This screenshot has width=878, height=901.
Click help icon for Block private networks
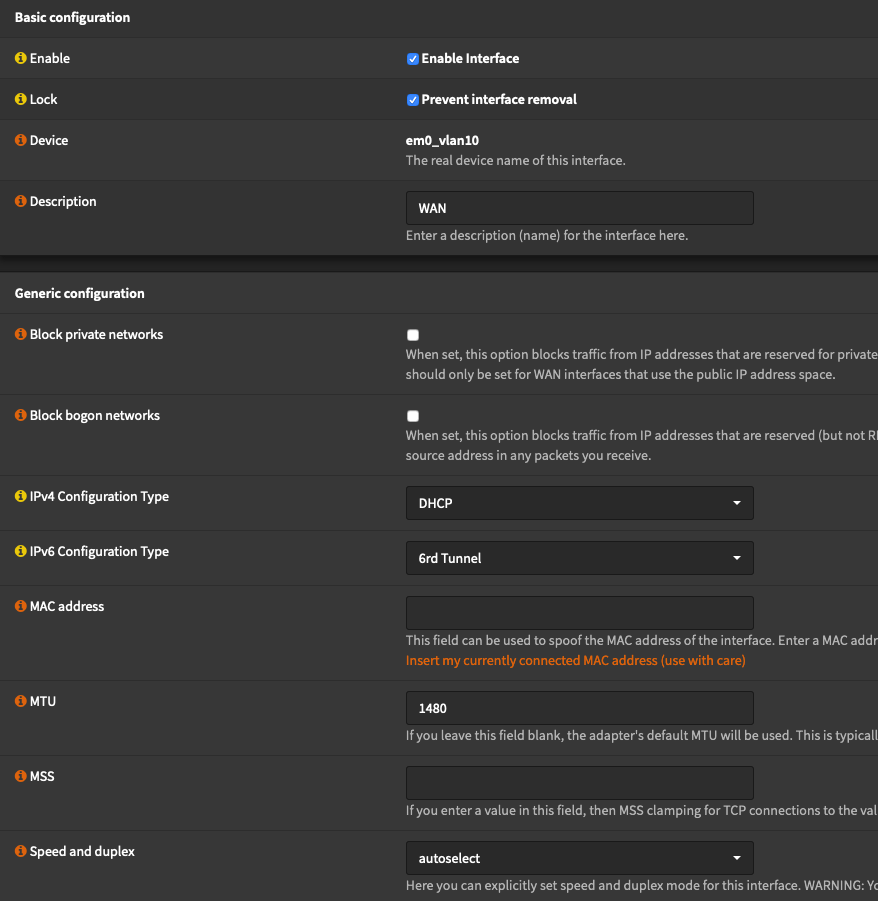click(21, 335)
